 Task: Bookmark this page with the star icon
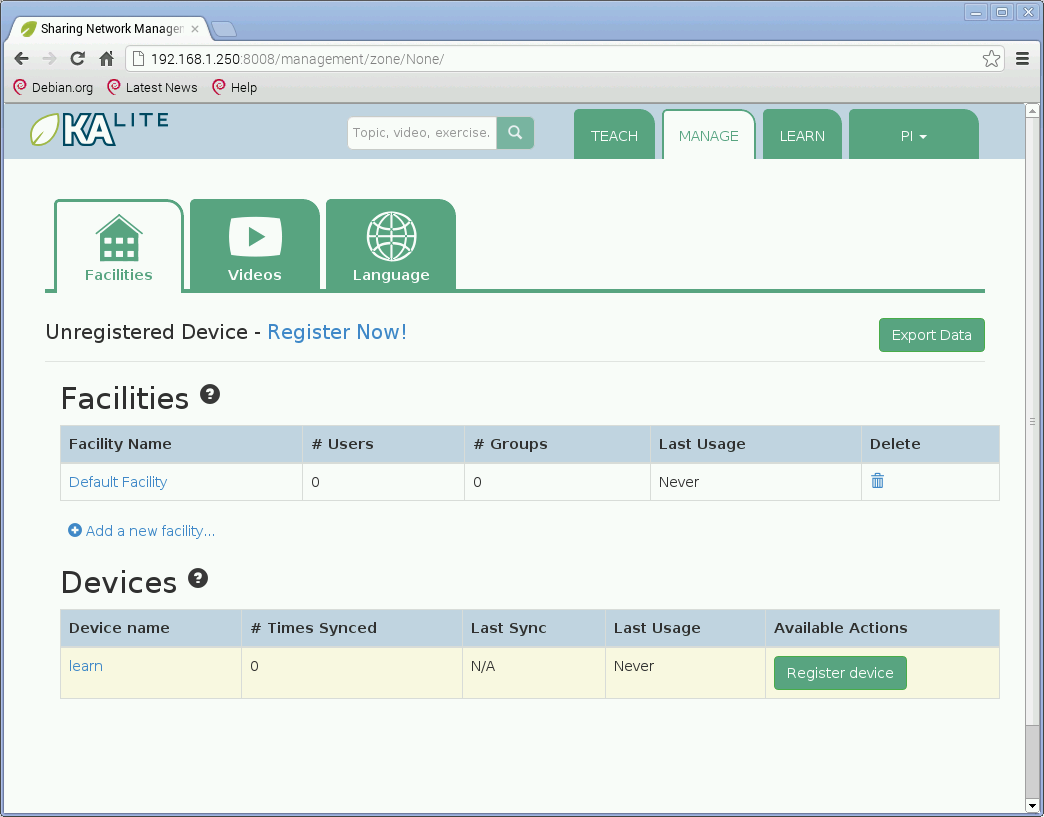point(991,59)
